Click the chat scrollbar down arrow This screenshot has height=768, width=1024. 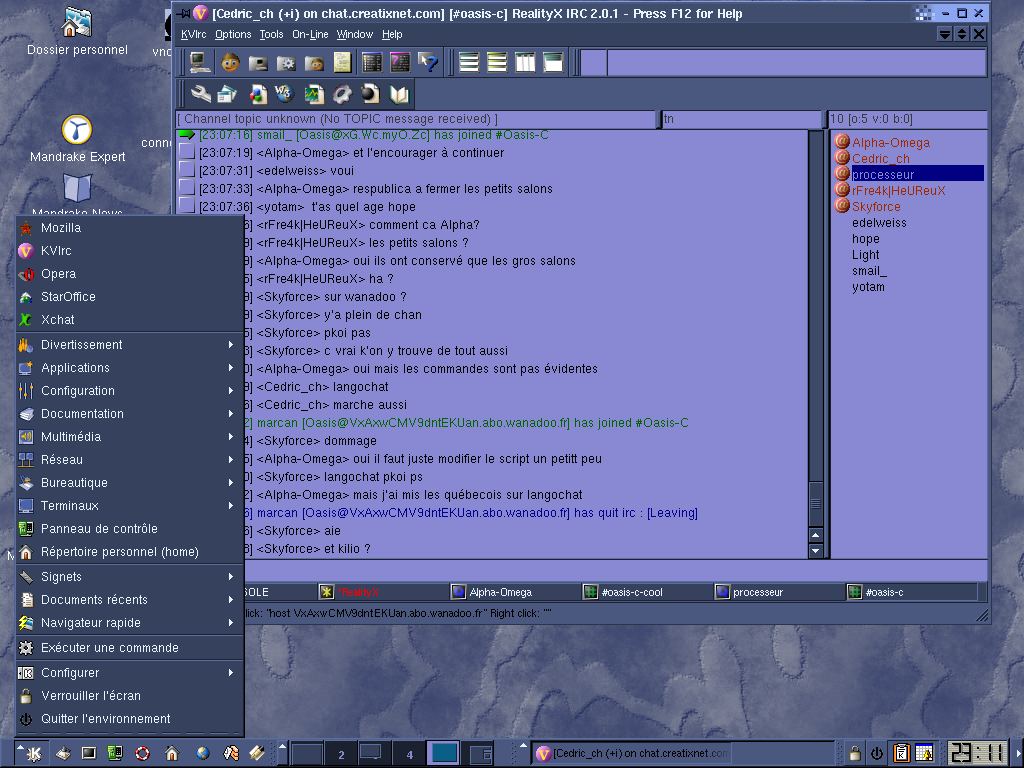pyautogui.click(x=816, y=551)
